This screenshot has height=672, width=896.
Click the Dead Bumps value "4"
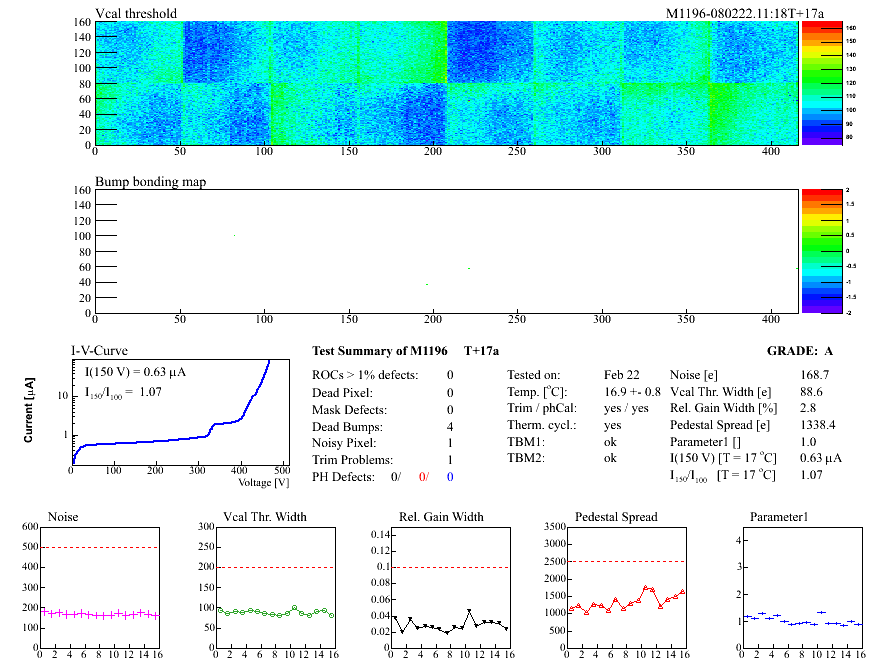[x=450, y=427]
